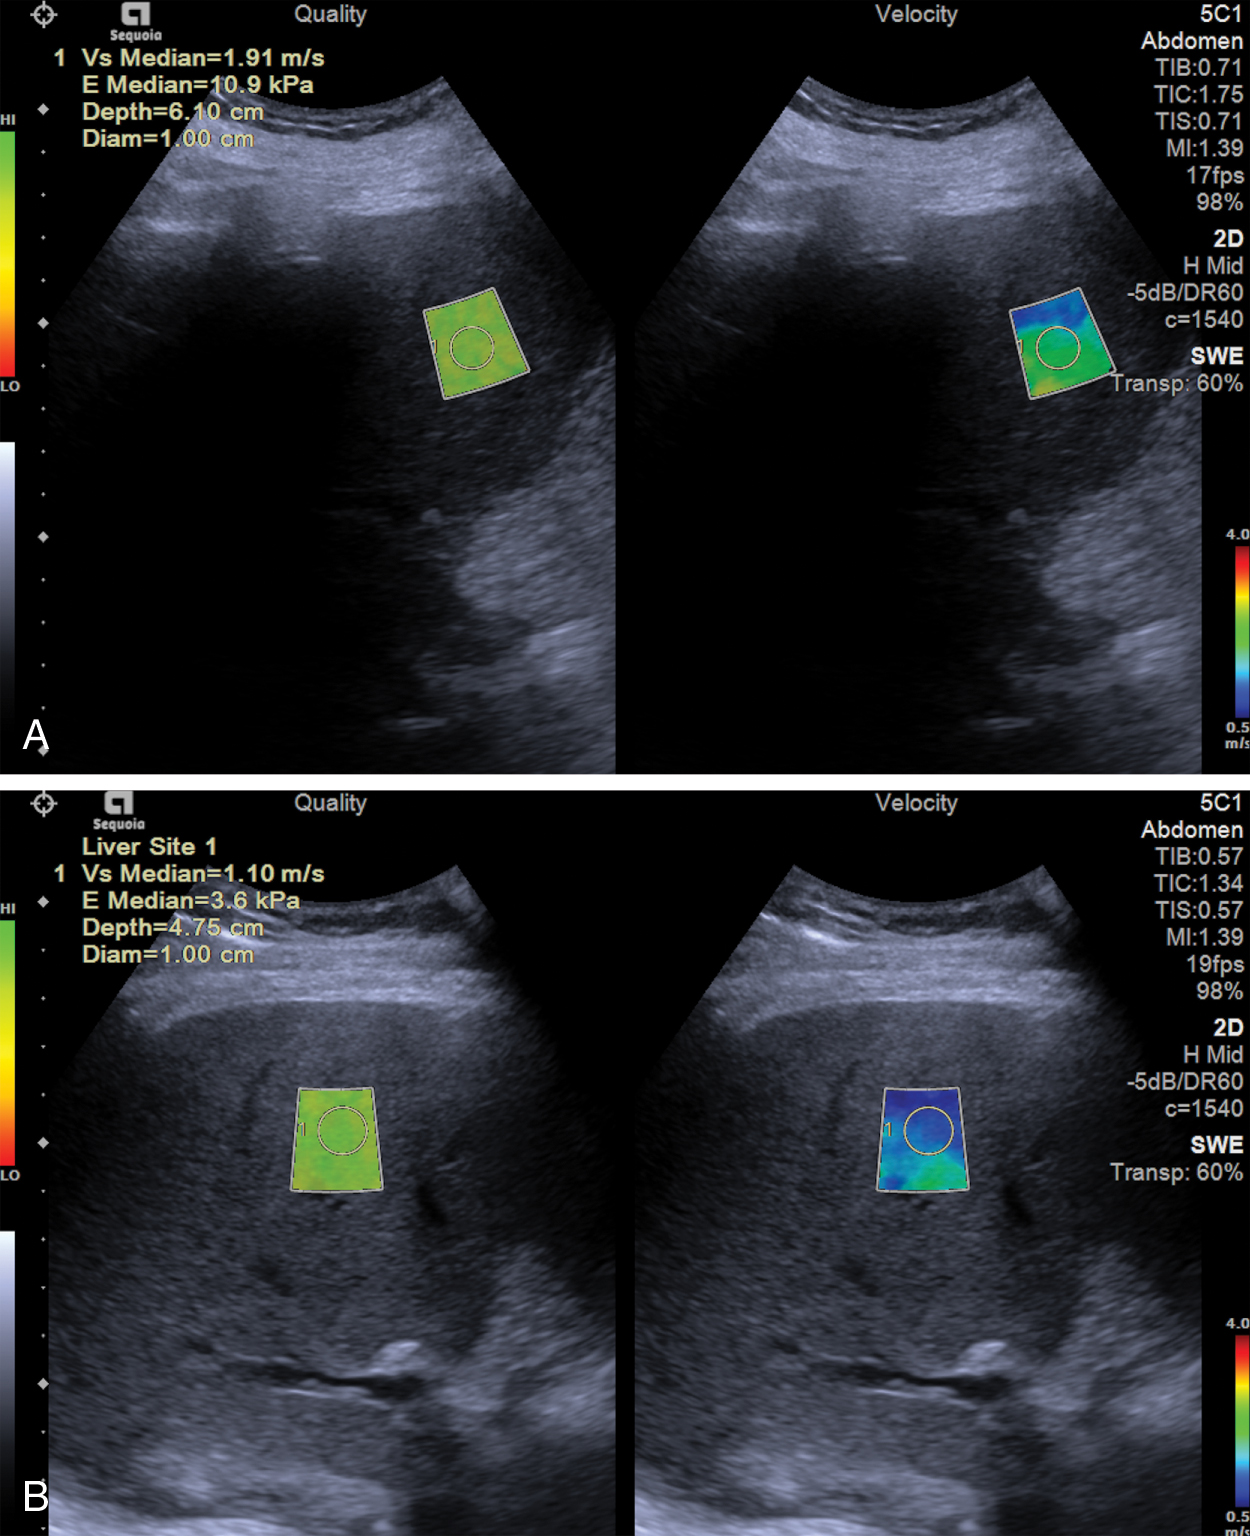The width and height of the screenshot is (1250, 1536).
Task: Click the velocity color scale in panel A
Action: [1241, 632]
